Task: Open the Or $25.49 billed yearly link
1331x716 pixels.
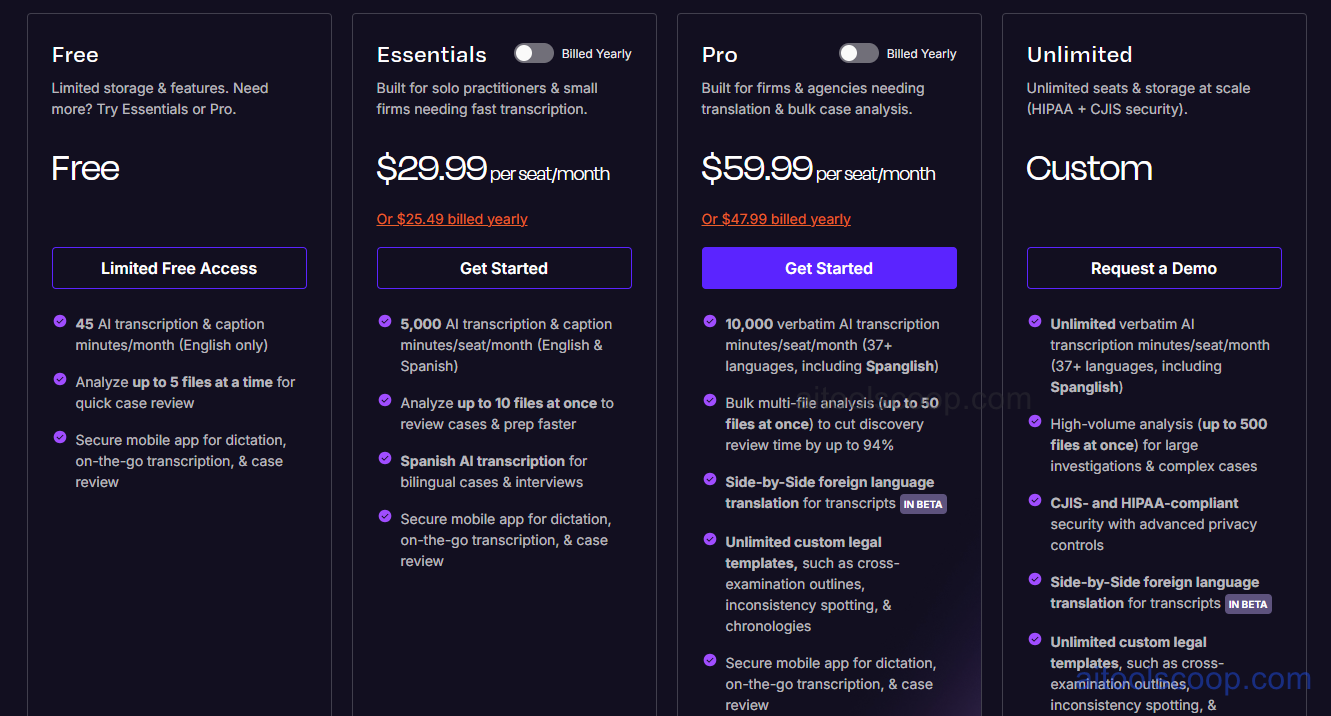Action: (451, 218)
